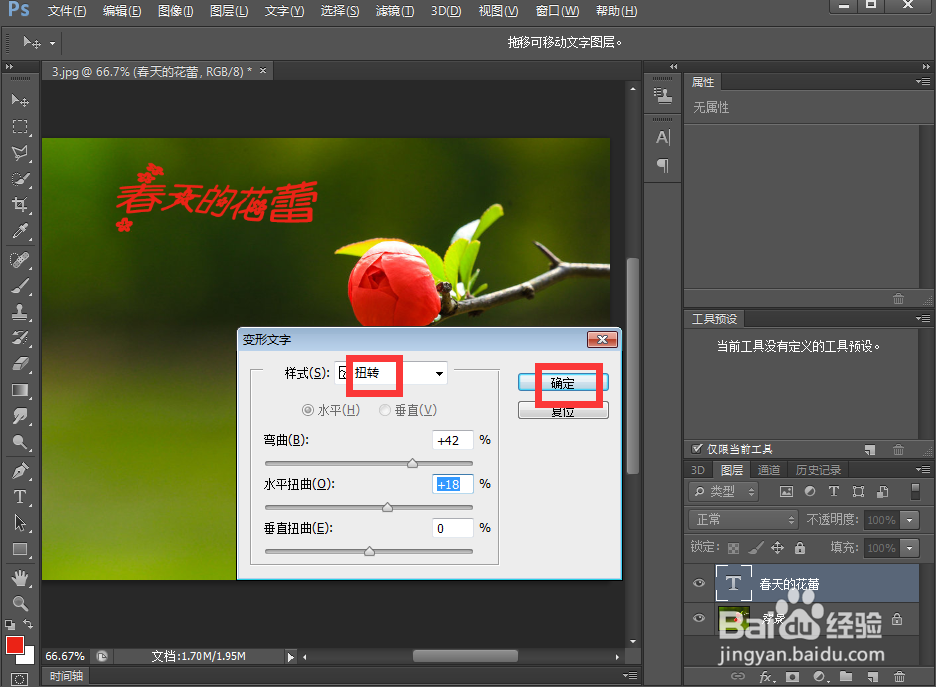Open the 工具预设 panel flyout menu
The width and height of the screenshot is (936, 687).
(923, 318)
